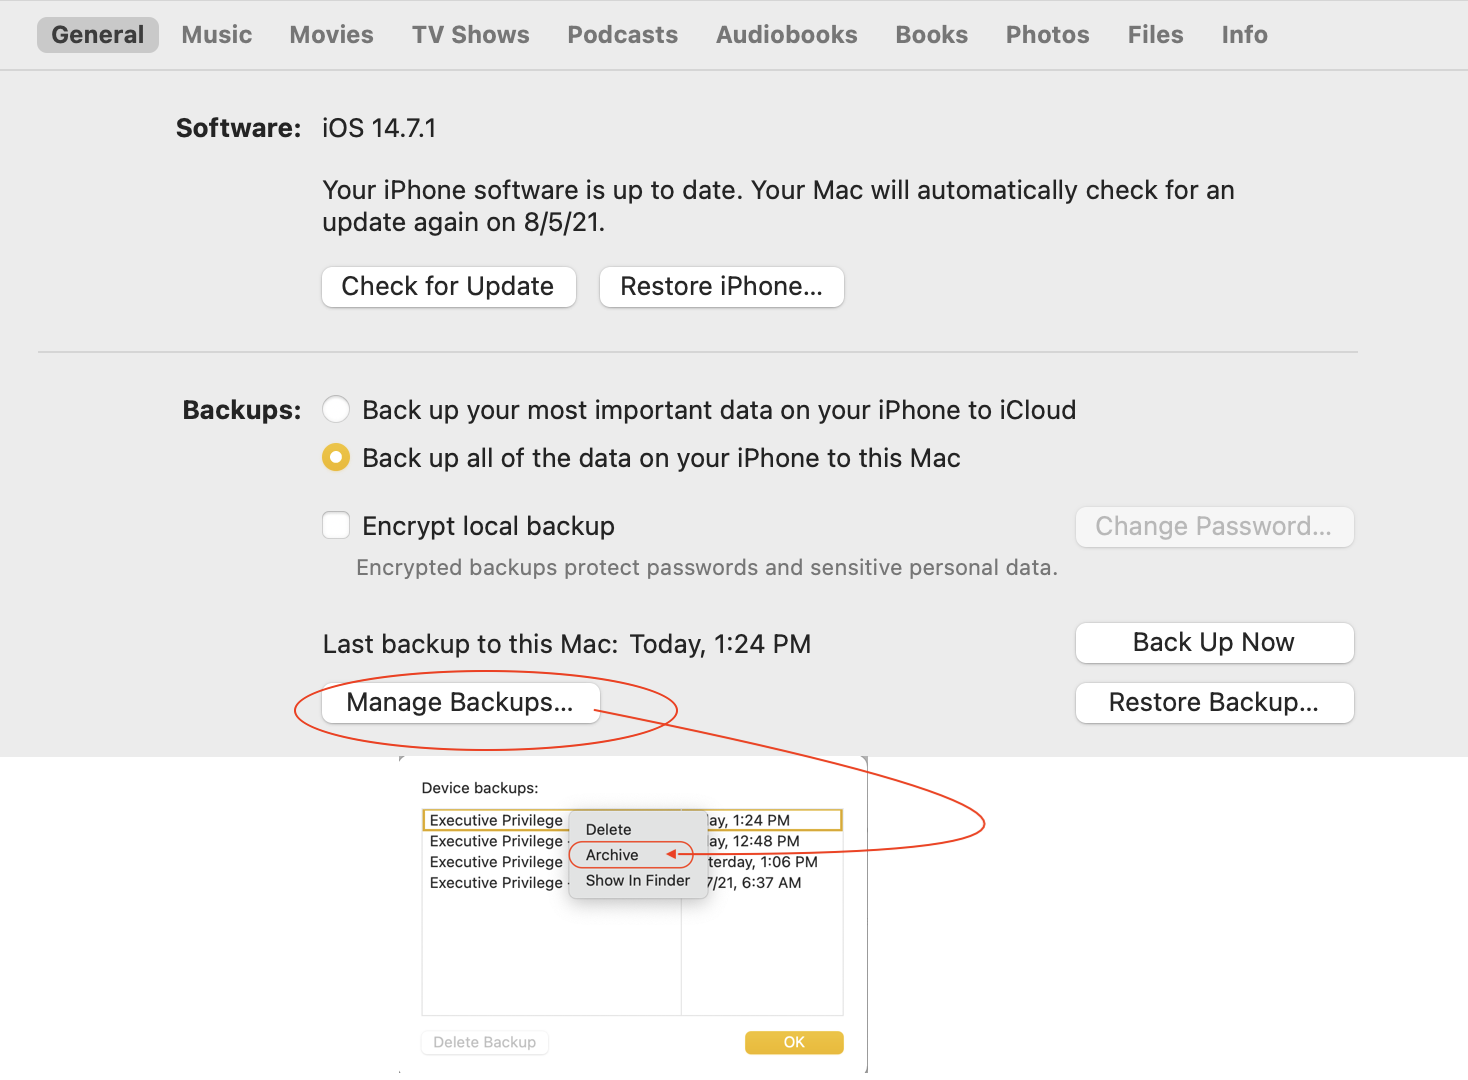Choose Delete from the context menu
This screenshot has width=1468, height=1080.
coord(638,830)
